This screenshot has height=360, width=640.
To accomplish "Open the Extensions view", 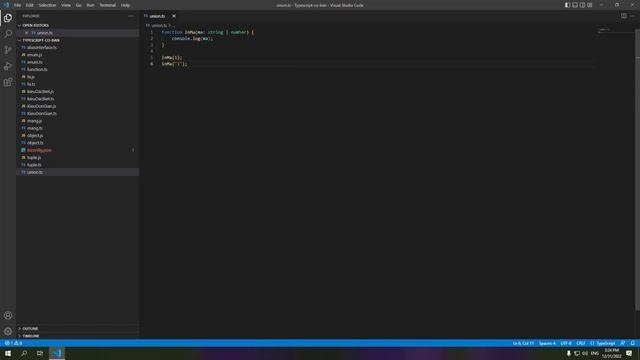I will pos(8,82).
